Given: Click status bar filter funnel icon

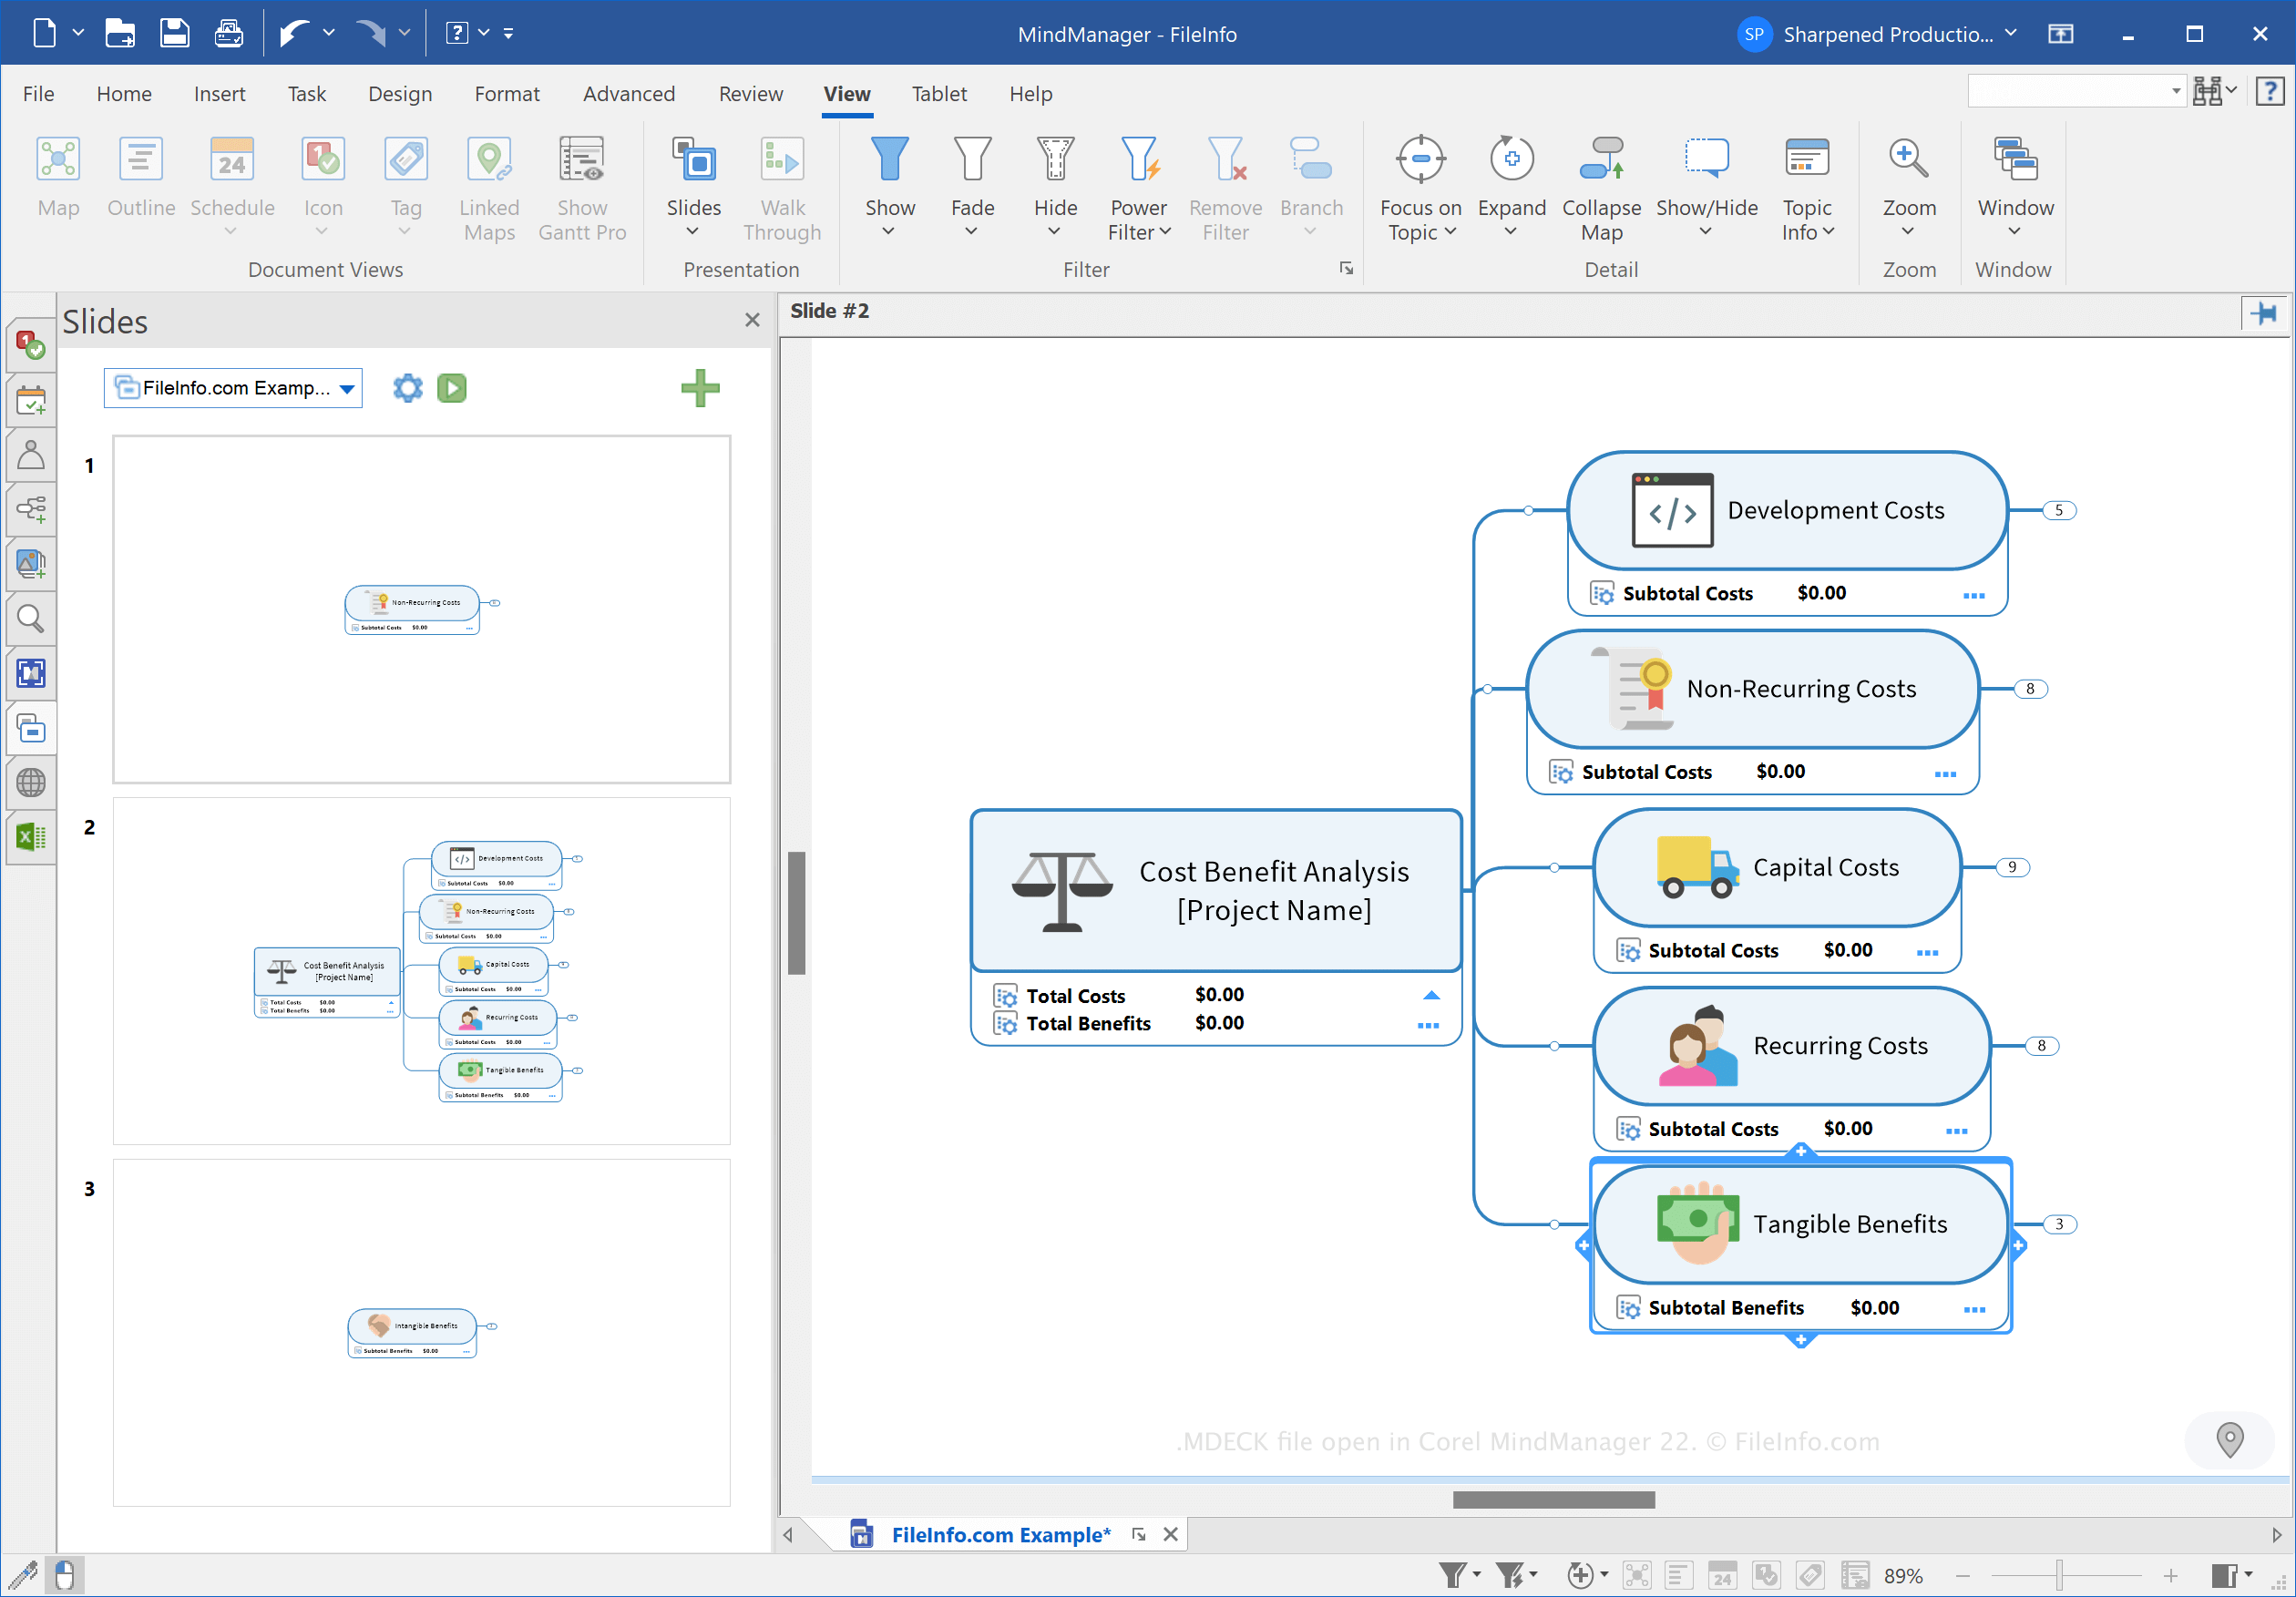Looking at the screenshot, I should tap(1453, 1575).
